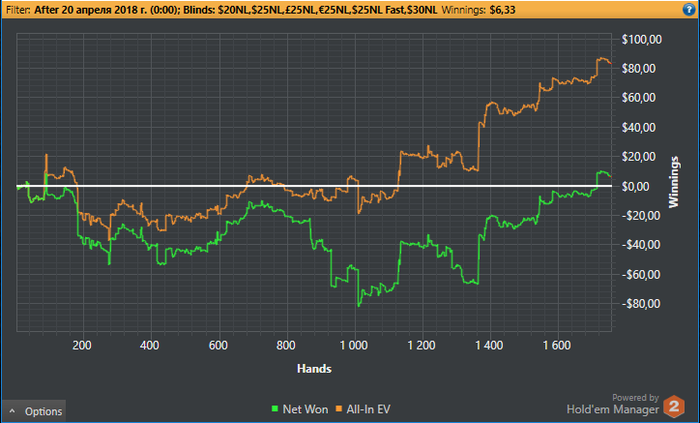700x423 pixels.
Task: Expand the Options panel
Action: pos(34,411)
